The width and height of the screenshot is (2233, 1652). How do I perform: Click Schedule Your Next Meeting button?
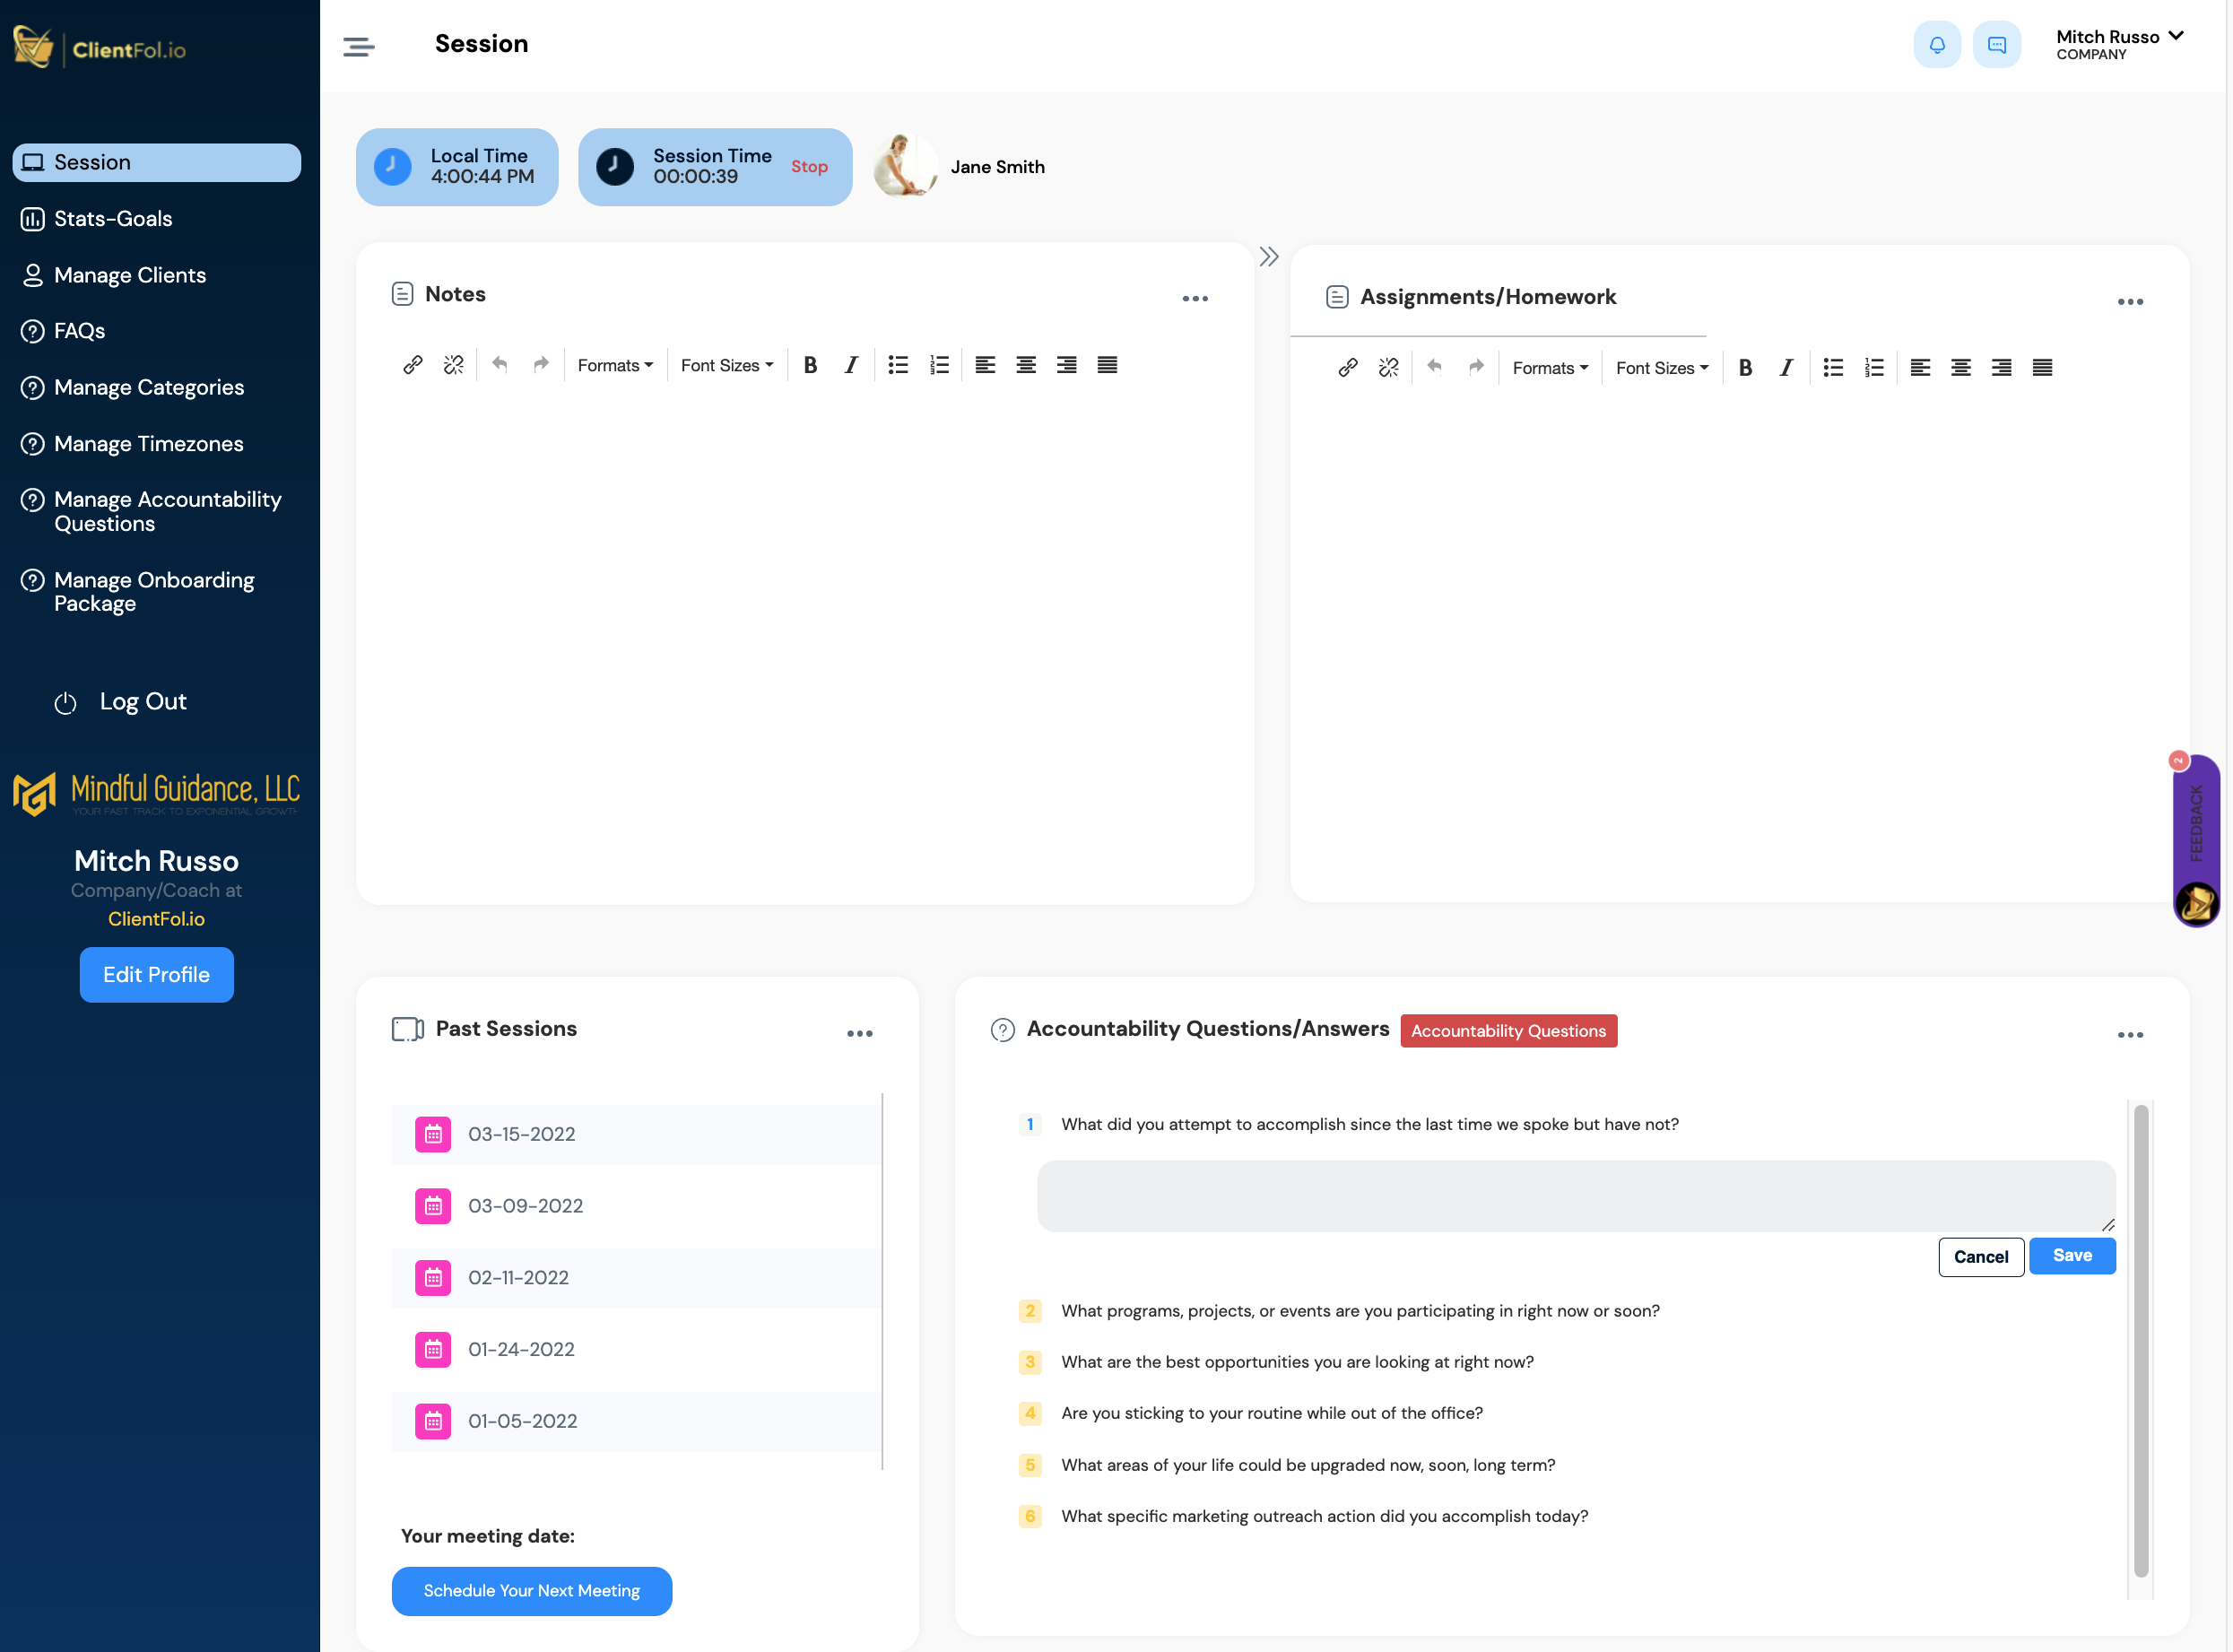(531, 1590)
